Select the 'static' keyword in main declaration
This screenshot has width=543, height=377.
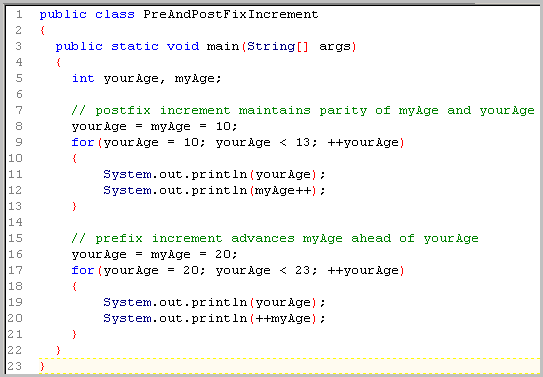[x=135, y=46]
